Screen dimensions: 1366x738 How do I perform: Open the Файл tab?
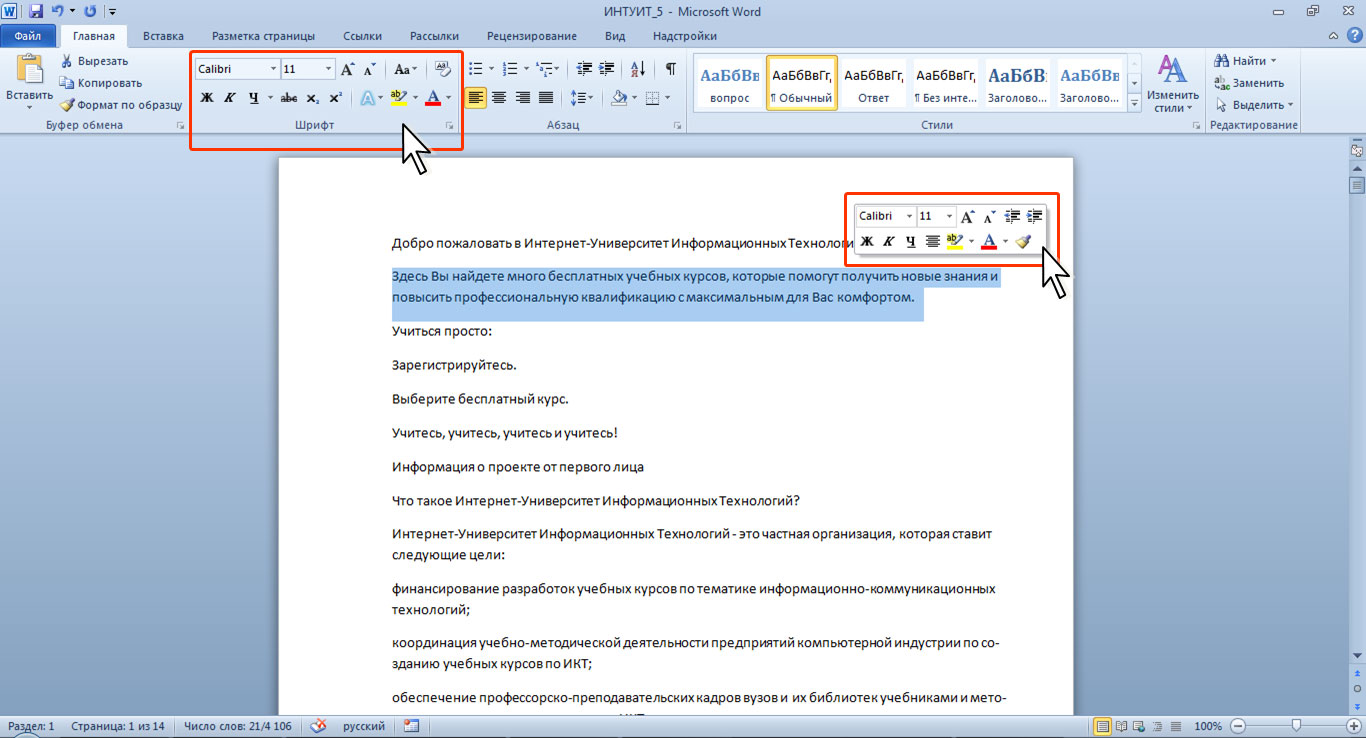point(27,36)
